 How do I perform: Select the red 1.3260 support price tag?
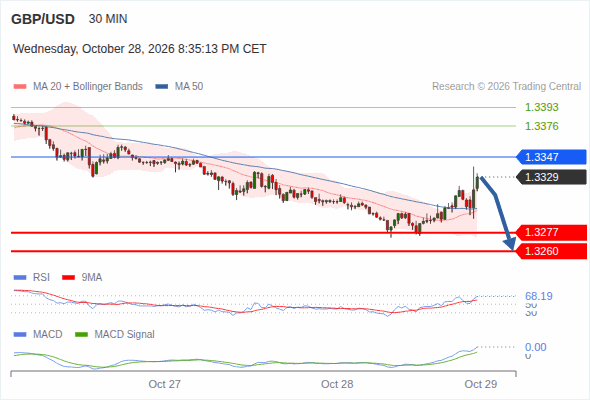(551, 251)
